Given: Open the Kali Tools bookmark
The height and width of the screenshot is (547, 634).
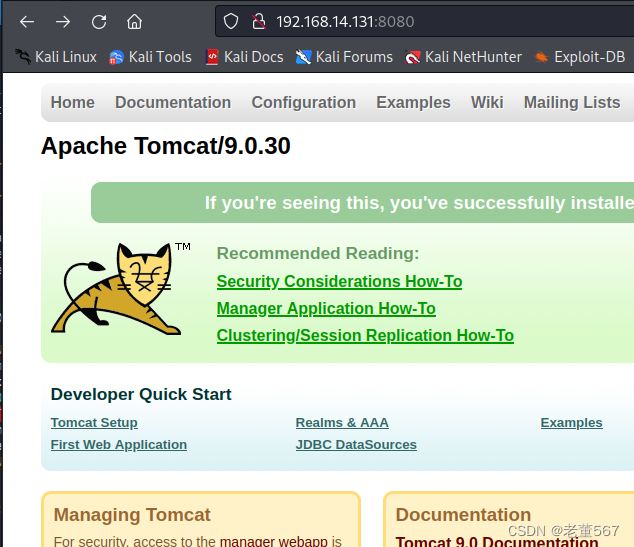Looking at the screenshot, I should click(150, 57).
